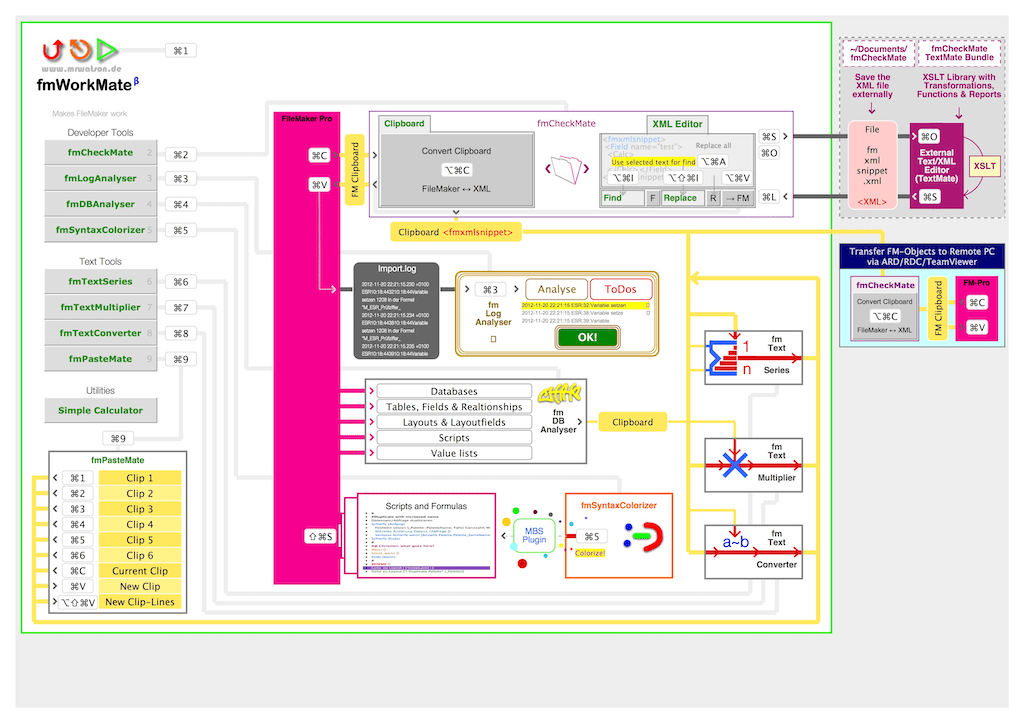Open fmLogAnalyser from Developer Tools list
The image size is (1024, 724).
point(100,179)
